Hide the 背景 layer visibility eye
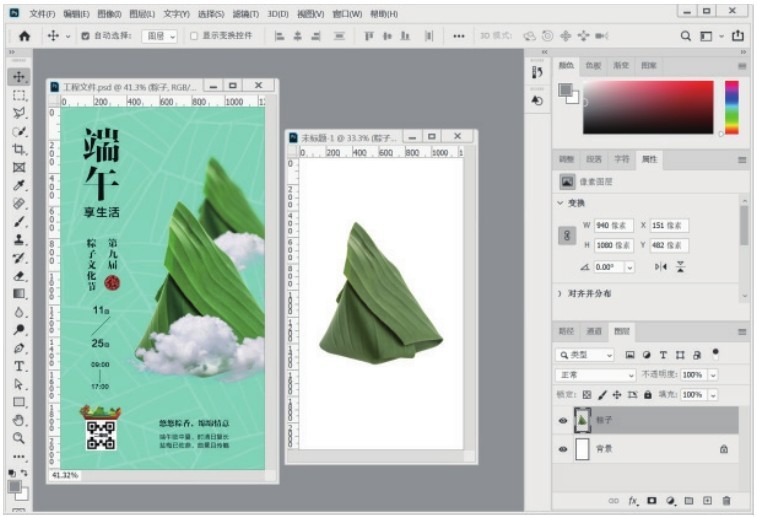The image size is (757, 517). [562, 450]
